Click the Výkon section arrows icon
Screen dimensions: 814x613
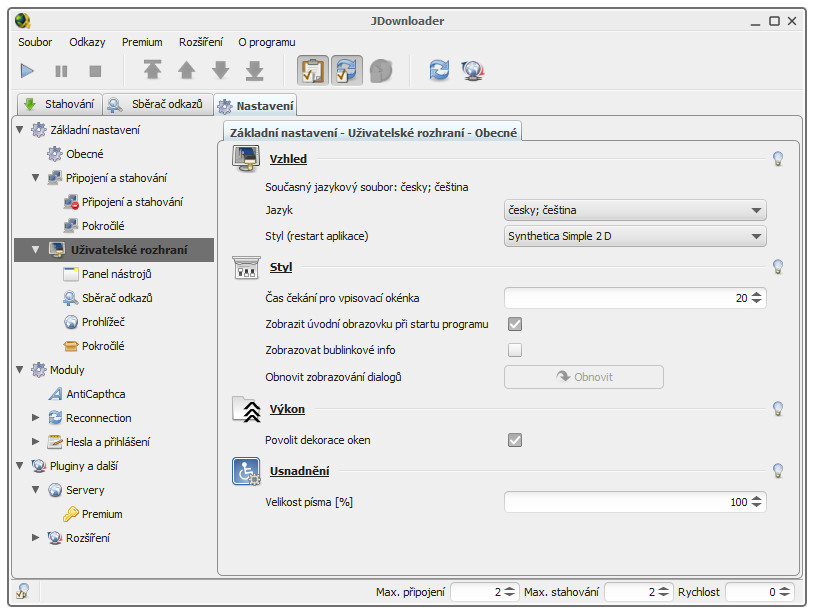click(x=246, y=409)
